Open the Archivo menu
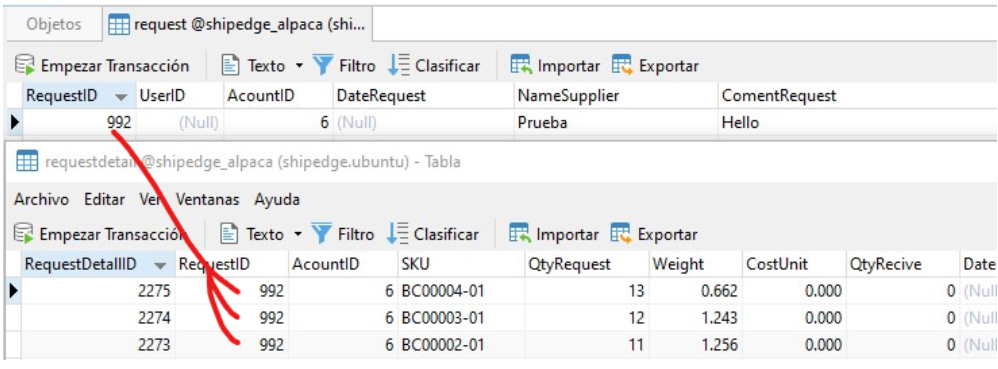Image resolution: width=998 pixels, height=369 pixels. (41, 200)
